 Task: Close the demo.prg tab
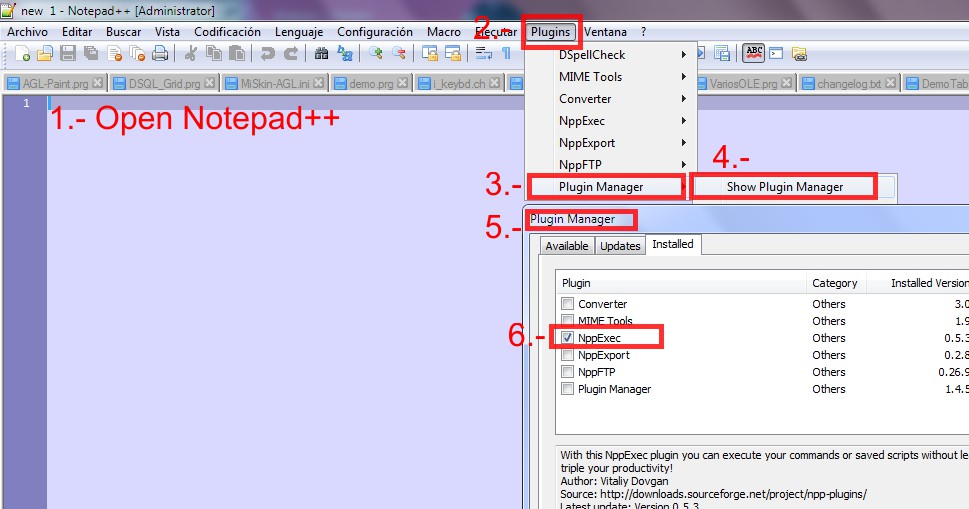[402, 82]
